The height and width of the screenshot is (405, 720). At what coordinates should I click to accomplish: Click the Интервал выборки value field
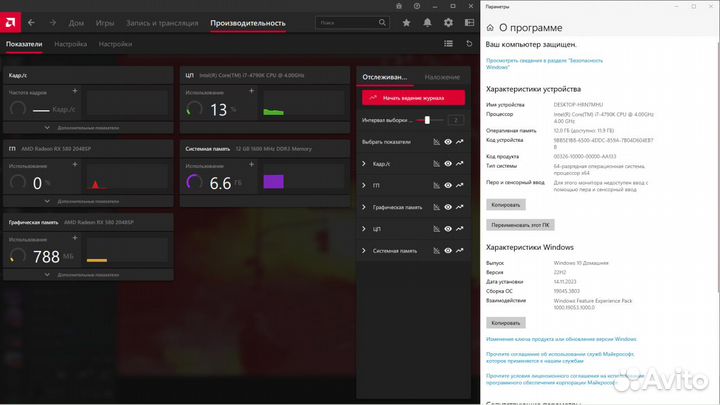point(456,120)
